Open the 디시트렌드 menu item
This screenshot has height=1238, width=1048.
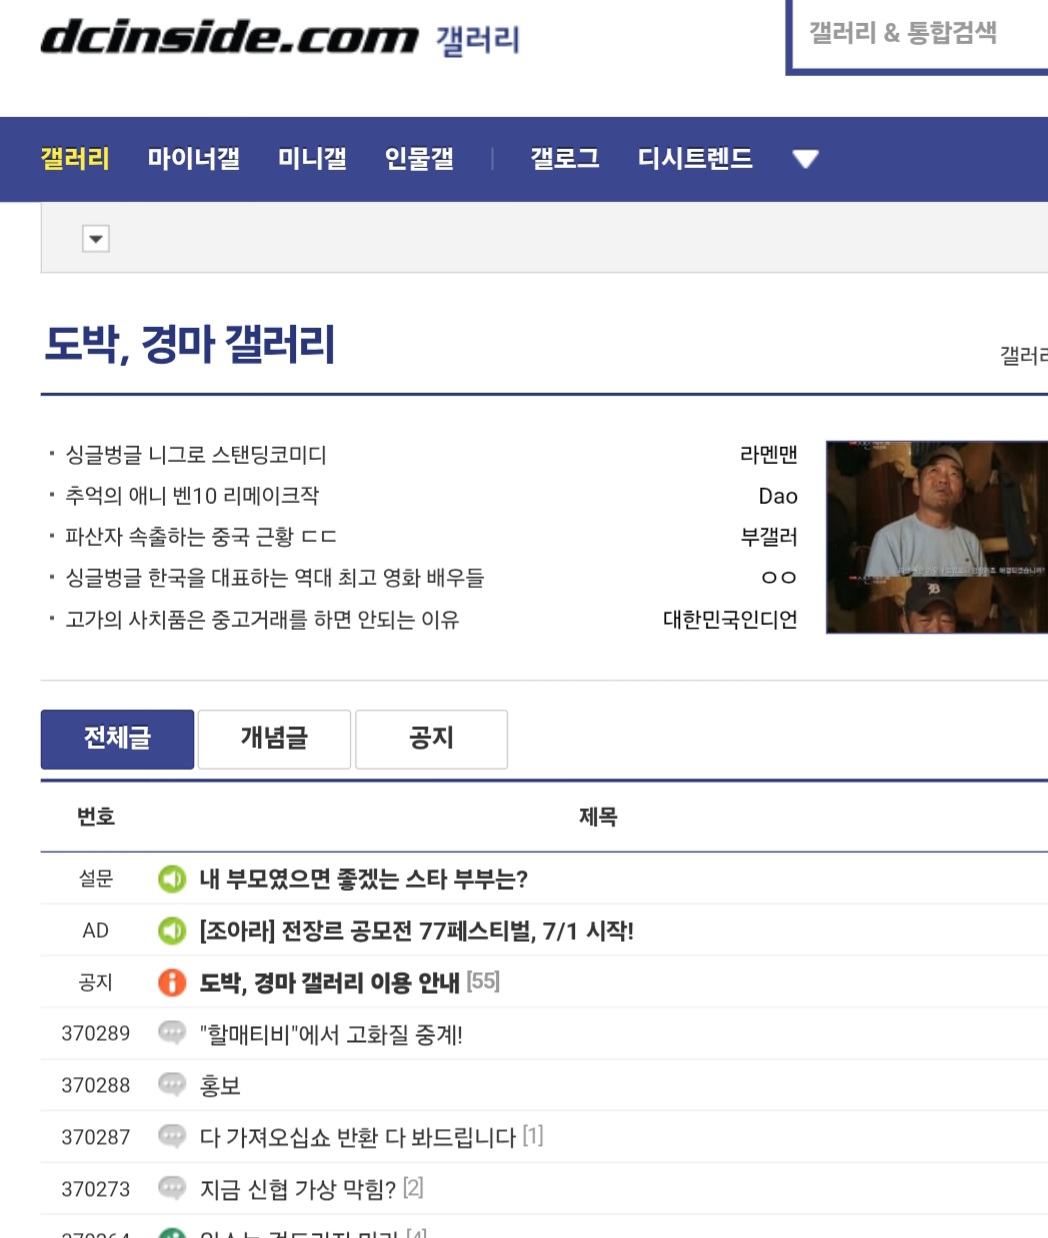click(695, 159)
